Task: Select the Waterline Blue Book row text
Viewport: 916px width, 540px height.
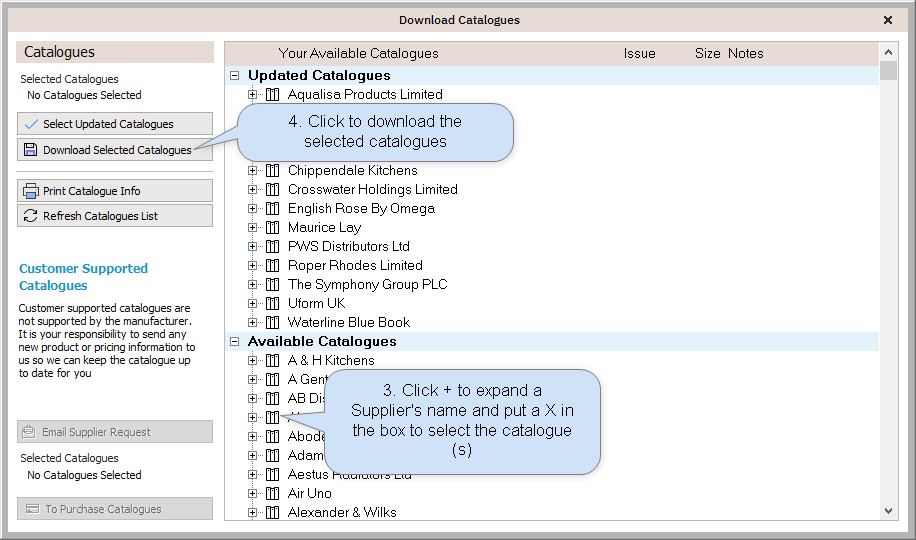Action: coord(349,323)
